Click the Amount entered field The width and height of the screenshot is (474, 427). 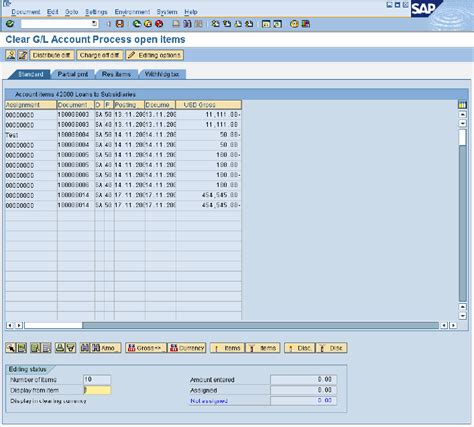coord(303,380)
